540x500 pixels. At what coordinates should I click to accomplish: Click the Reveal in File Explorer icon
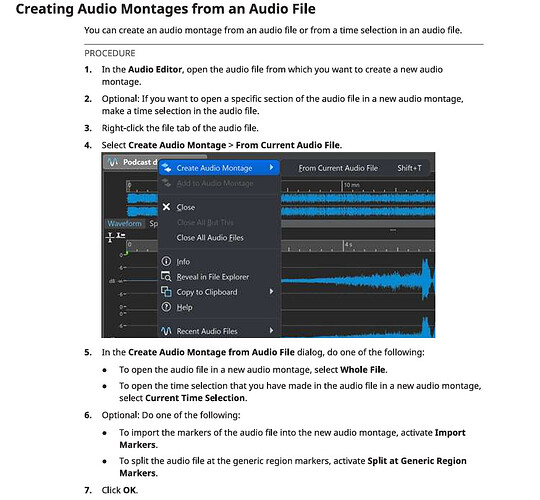[166, 277]
